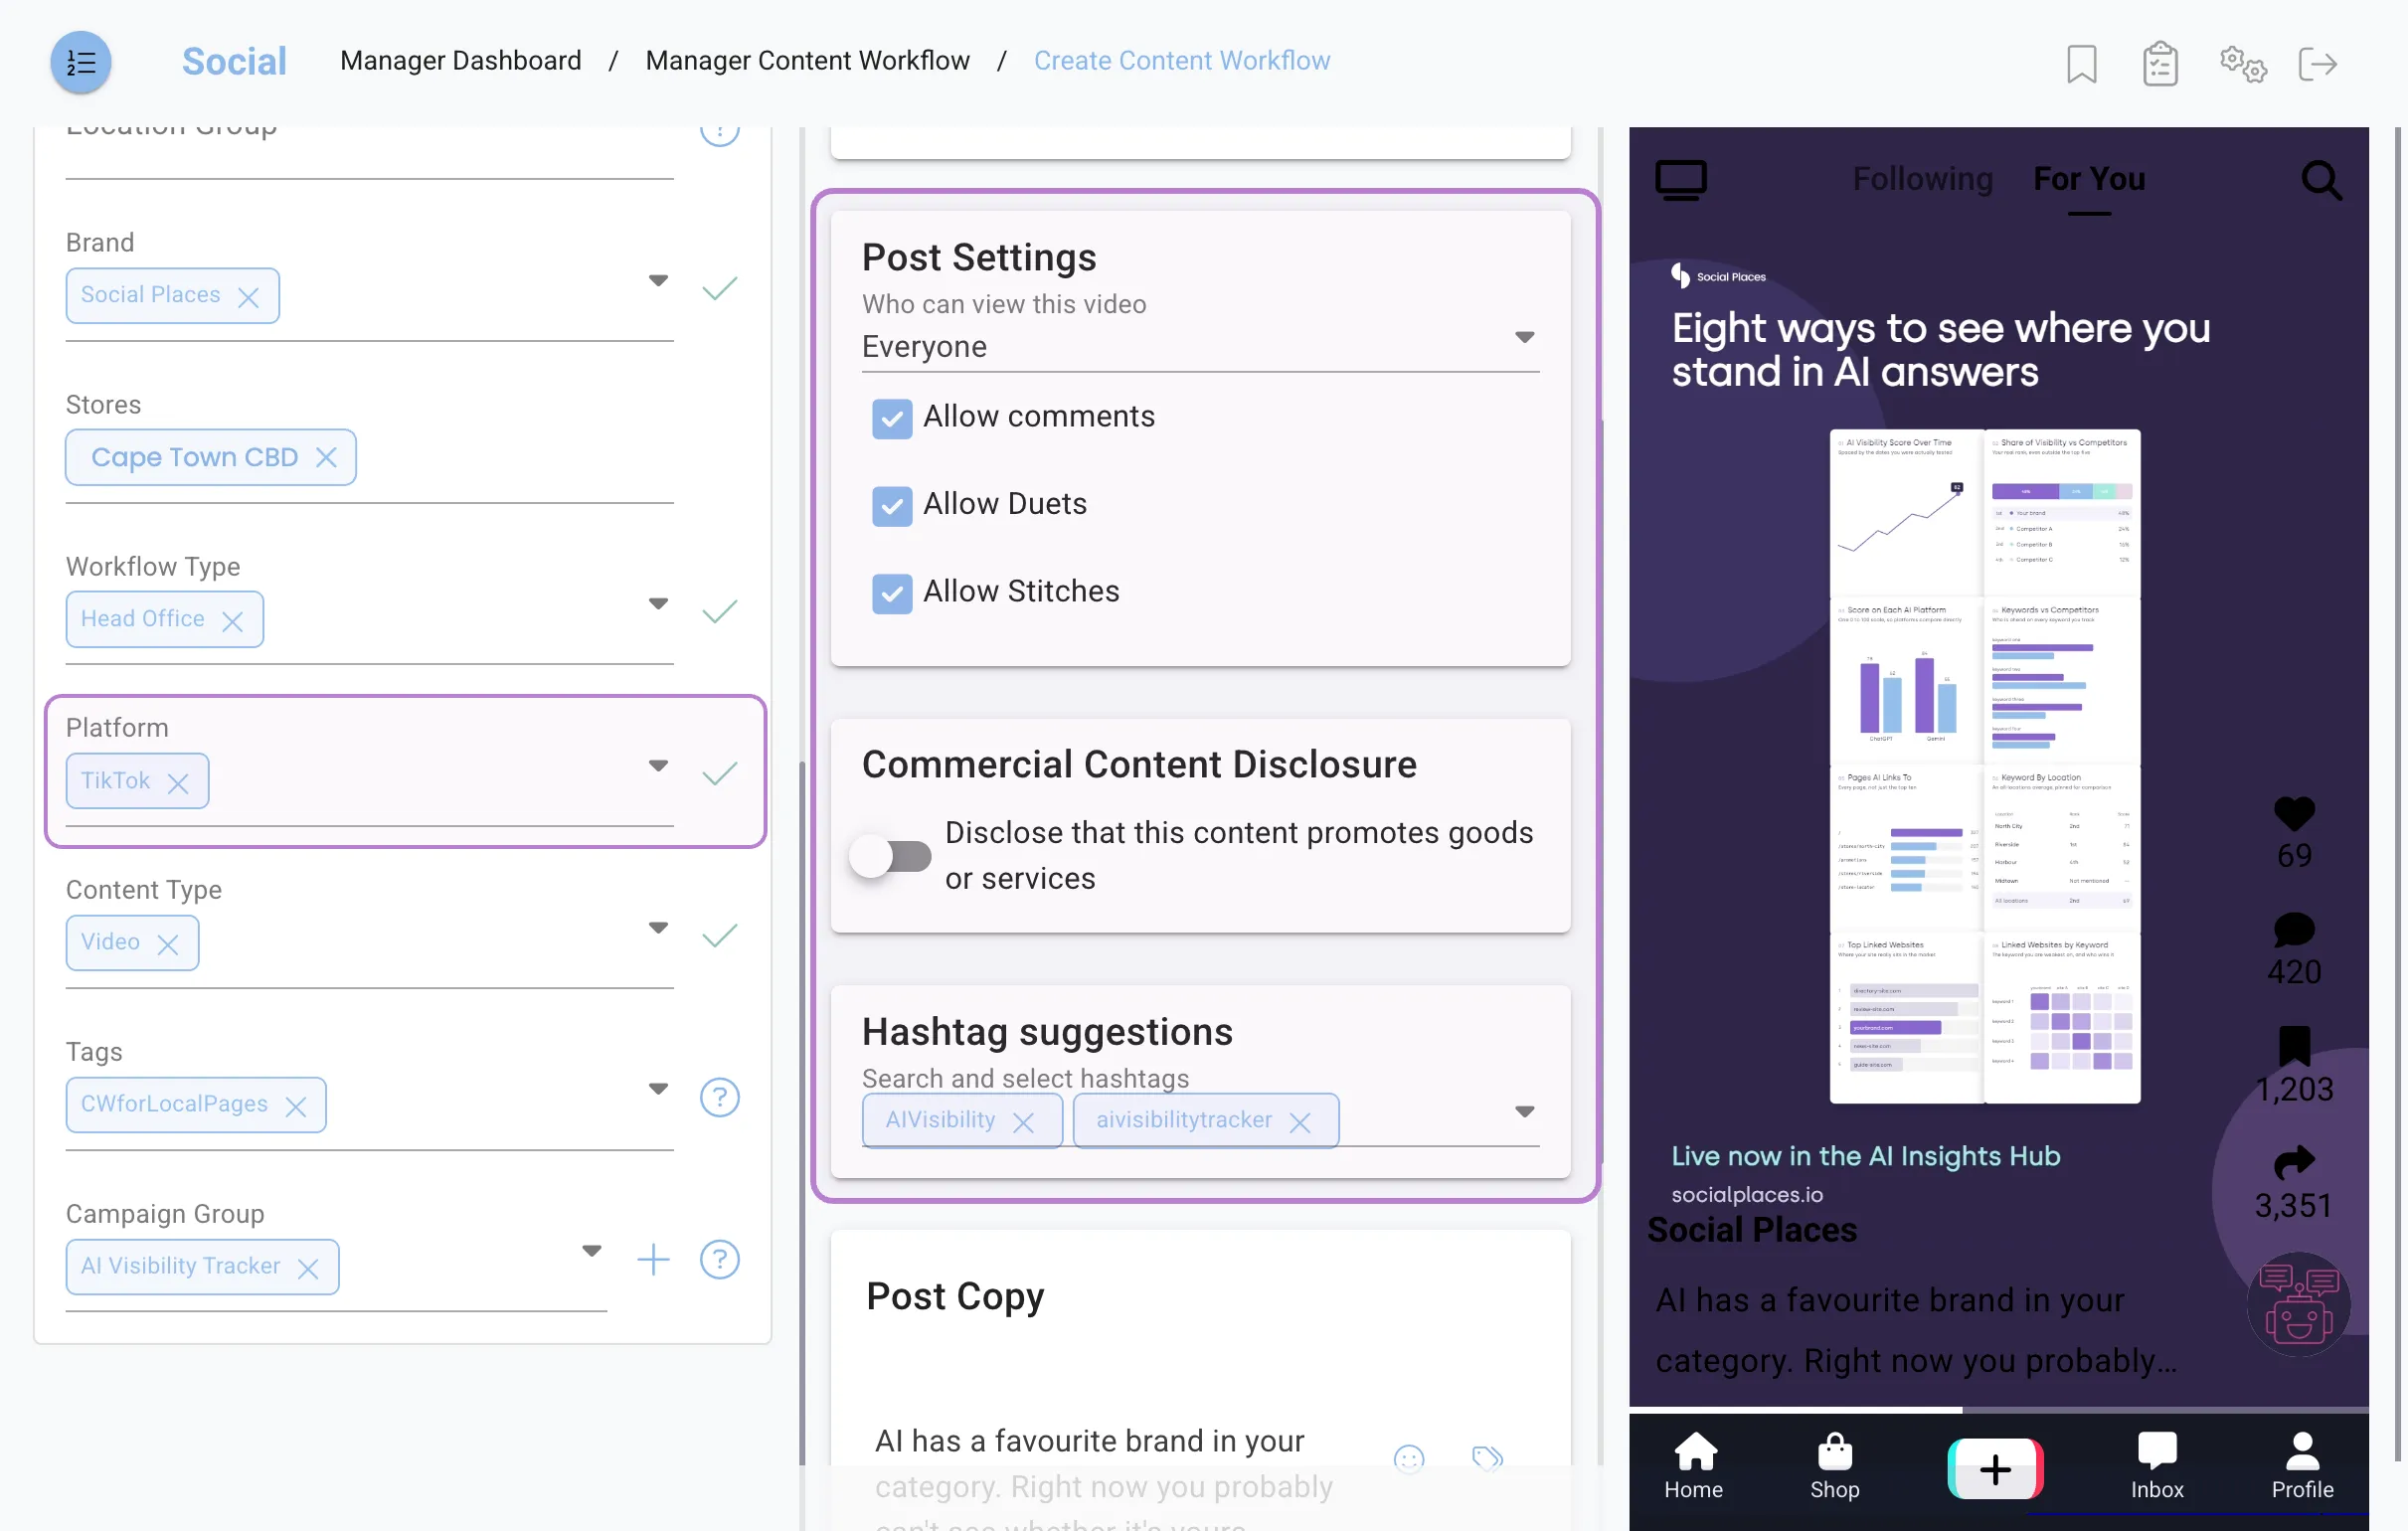The height and width of the screenshot is (1531, 2408).
Task: Switch to the For You tab in preview
Action: click(2089, 179)
